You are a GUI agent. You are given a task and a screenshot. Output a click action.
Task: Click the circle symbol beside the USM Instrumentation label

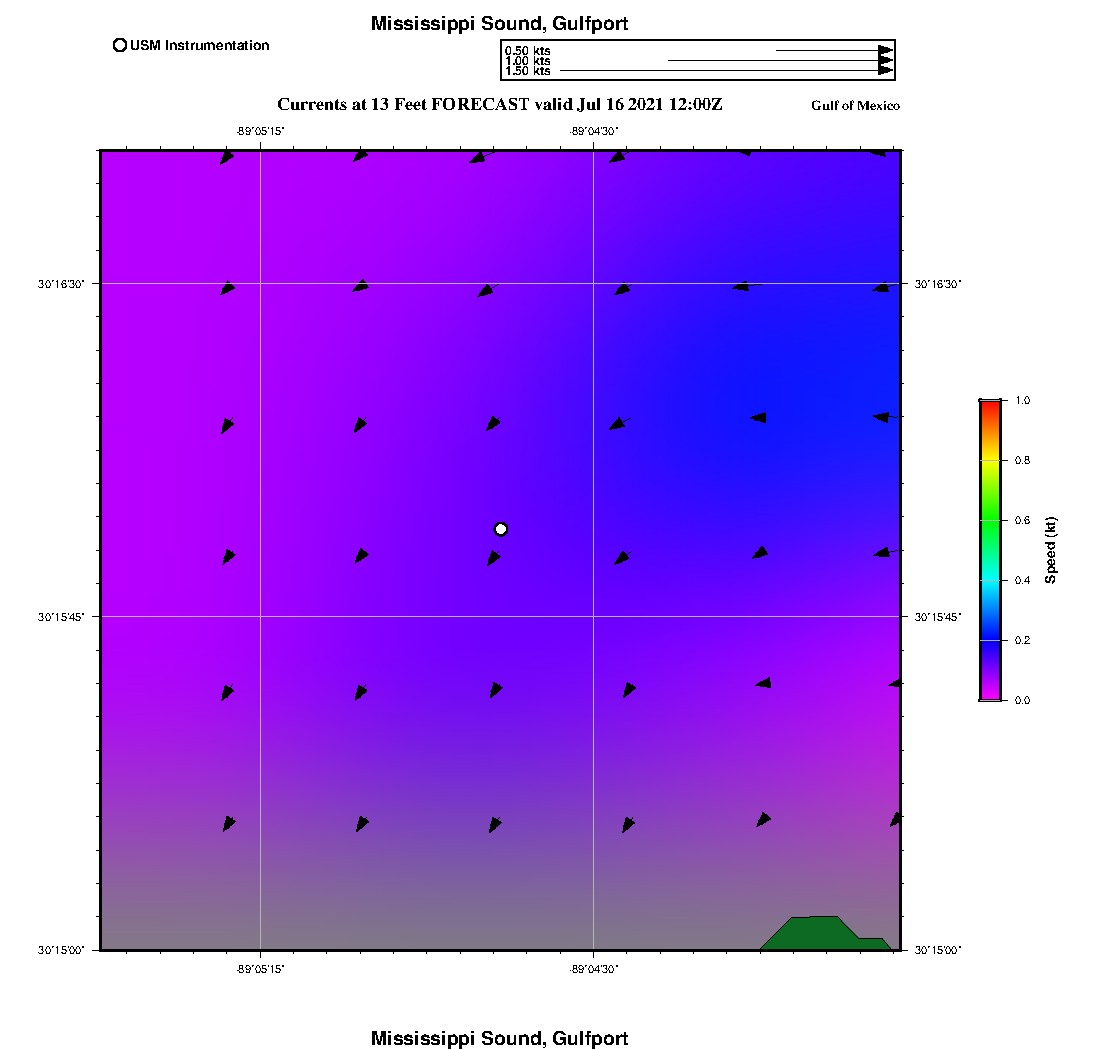click(x=120, y=45)
